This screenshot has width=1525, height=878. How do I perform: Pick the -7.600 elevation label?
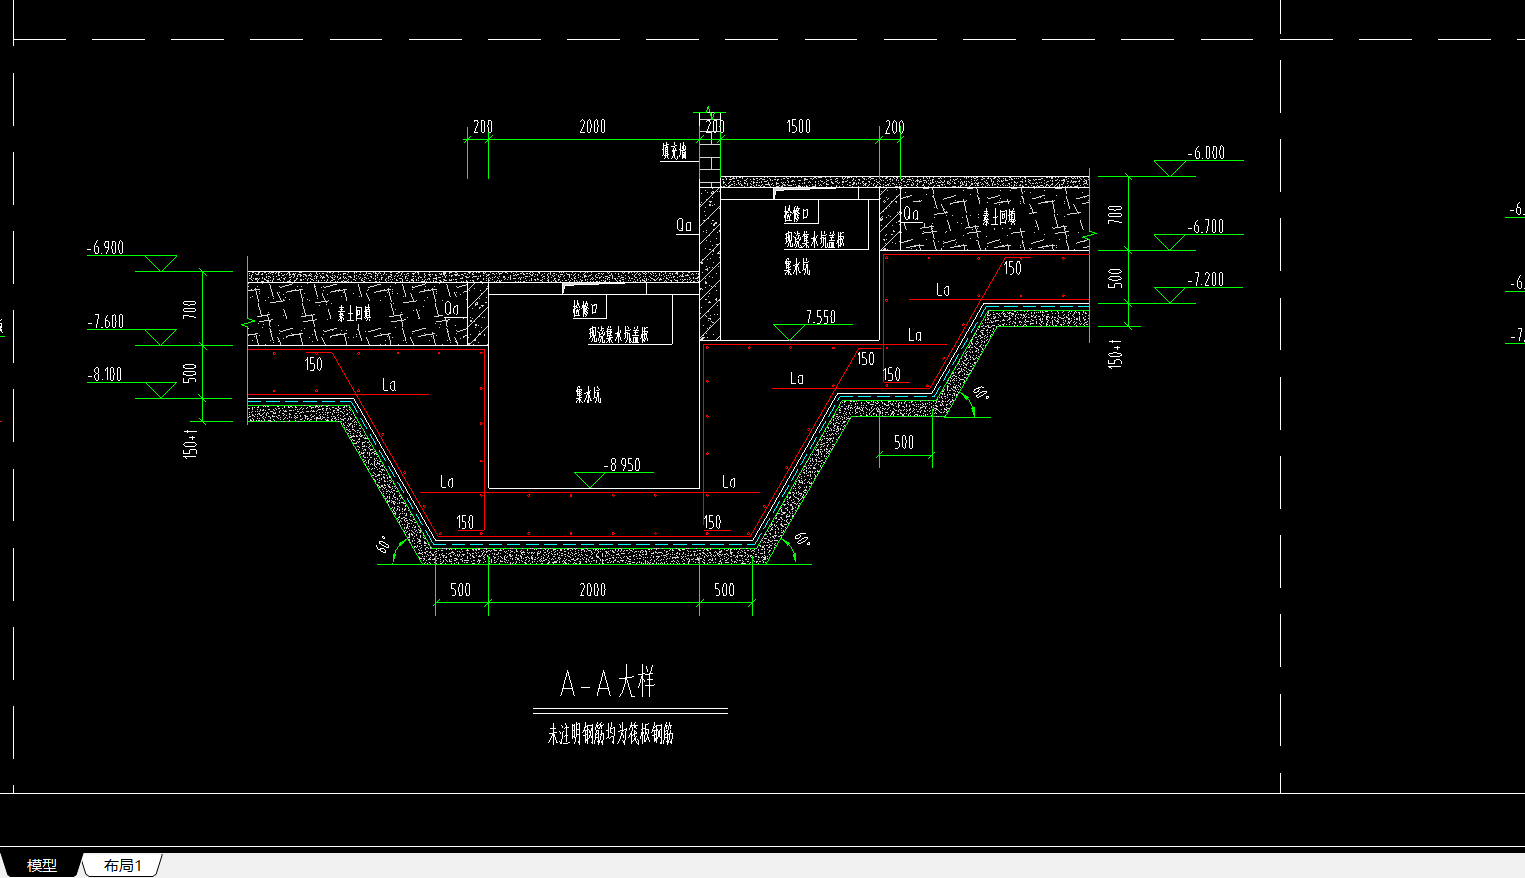click(x=106, y=322)
